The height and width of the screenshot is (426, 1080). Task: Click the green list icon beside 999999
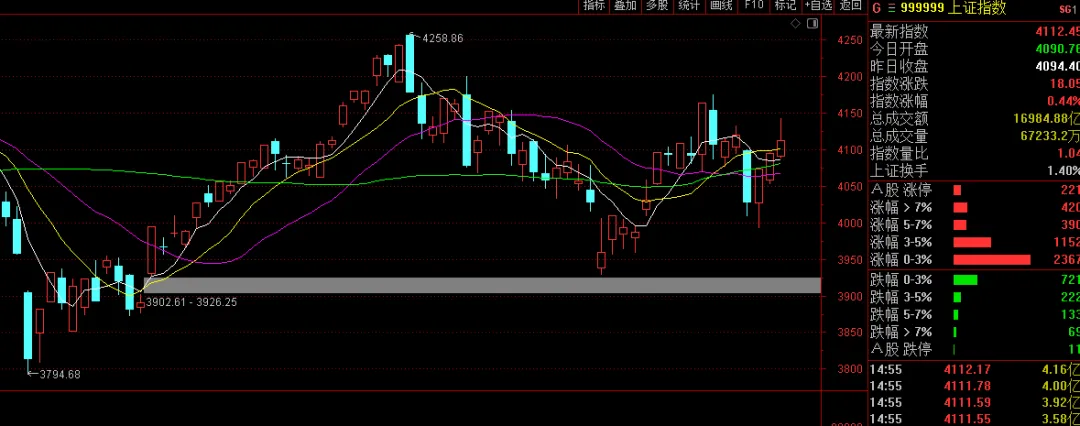click(x=891, y=8)
